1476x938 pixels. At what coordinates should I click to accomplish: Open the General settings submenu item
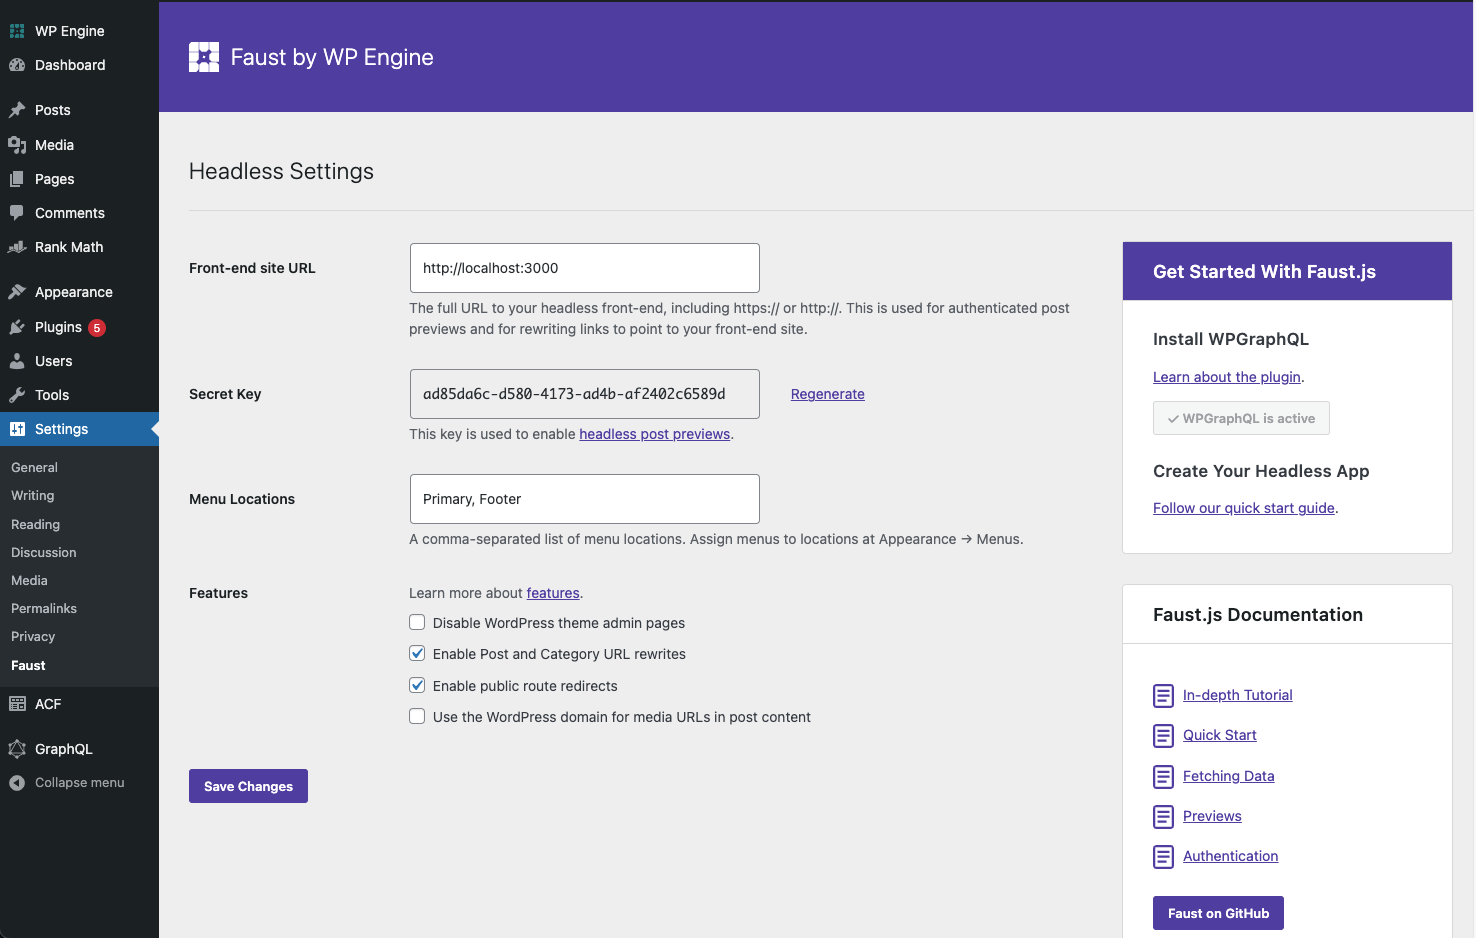pos(34,467)
